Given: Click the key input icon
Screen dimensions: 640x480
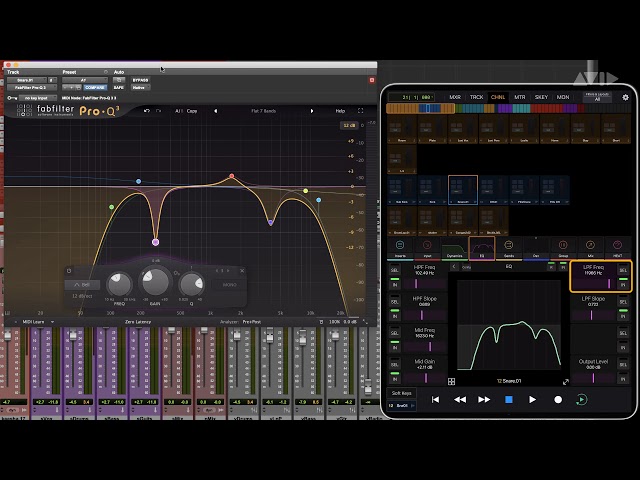Looking at the screenshot, I should (x=12, y=98).
